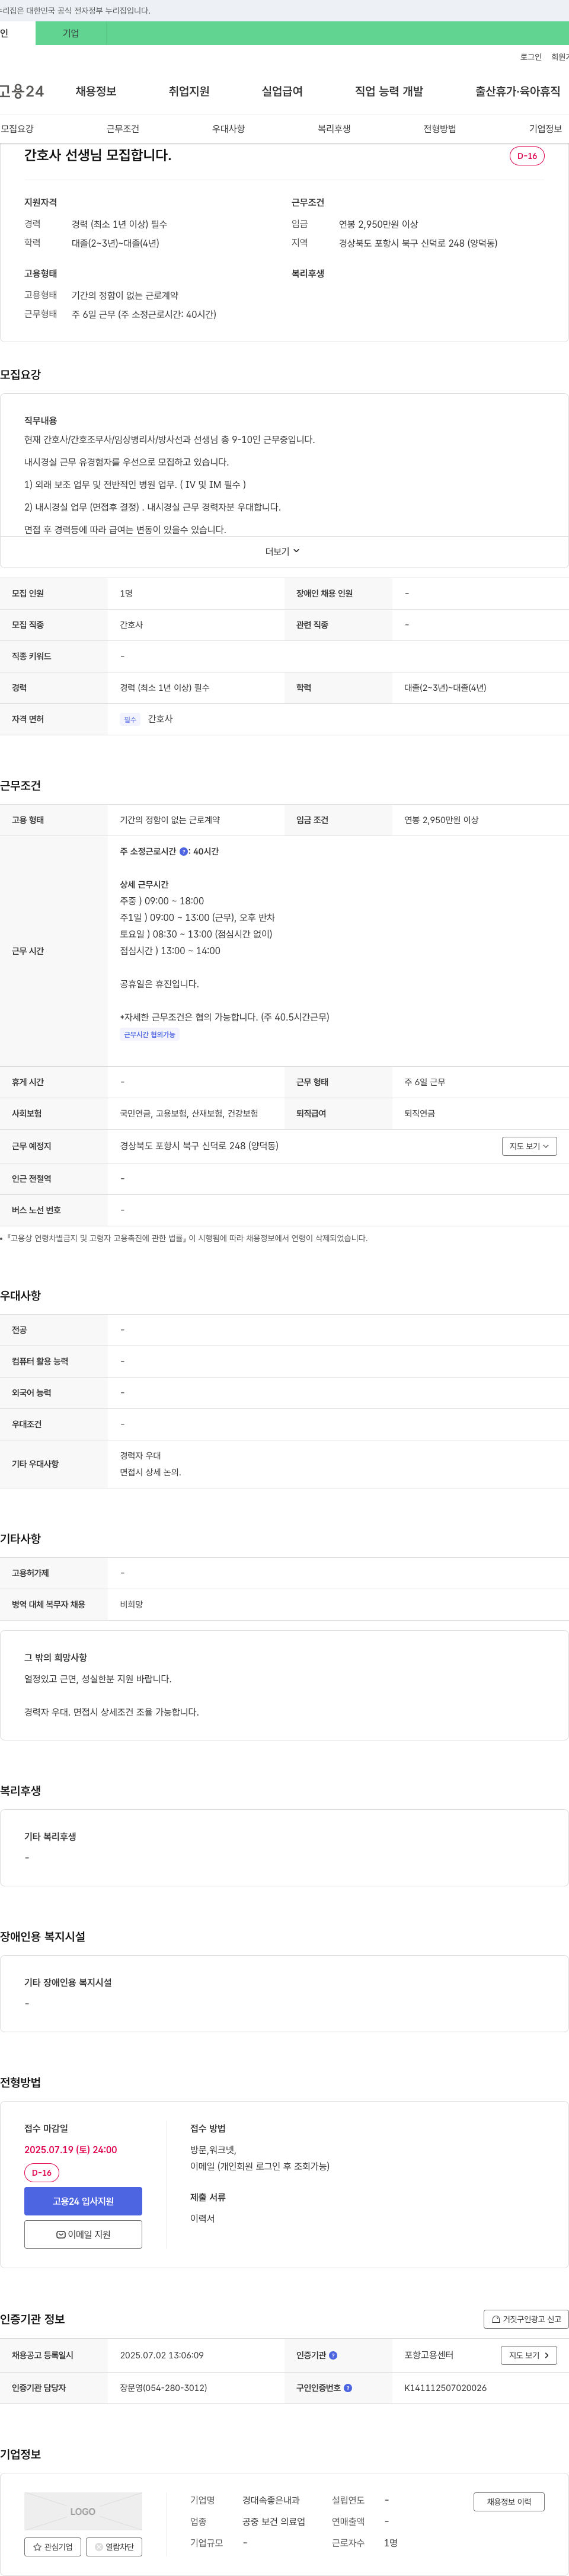This screenshot has height=2576, width=569.
Task: Click the deadline text 2025.07.19 (토) 24:00
Action: 71,2149
